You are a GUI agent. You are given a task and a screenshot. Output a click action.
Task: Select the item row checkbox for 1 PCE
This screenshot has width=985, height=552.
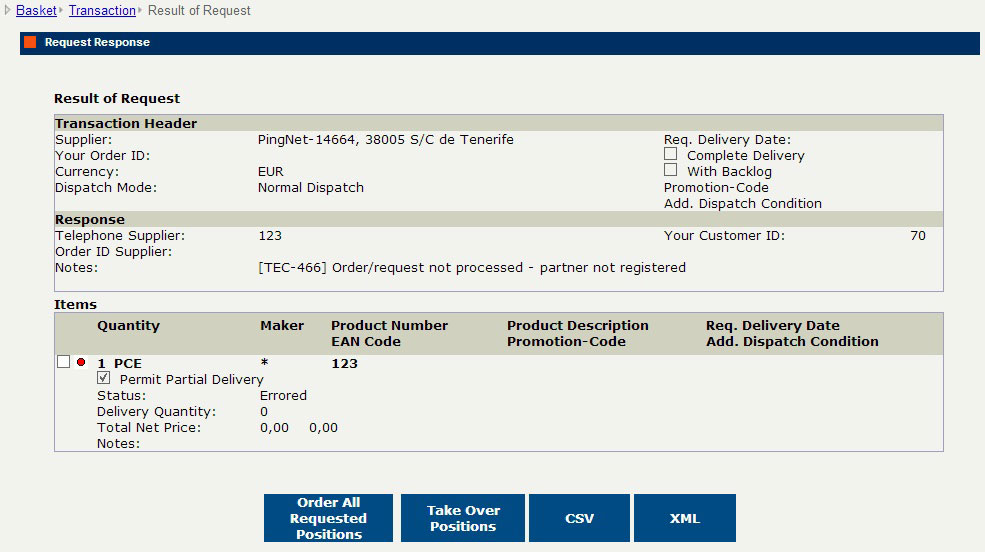(63, 362)
